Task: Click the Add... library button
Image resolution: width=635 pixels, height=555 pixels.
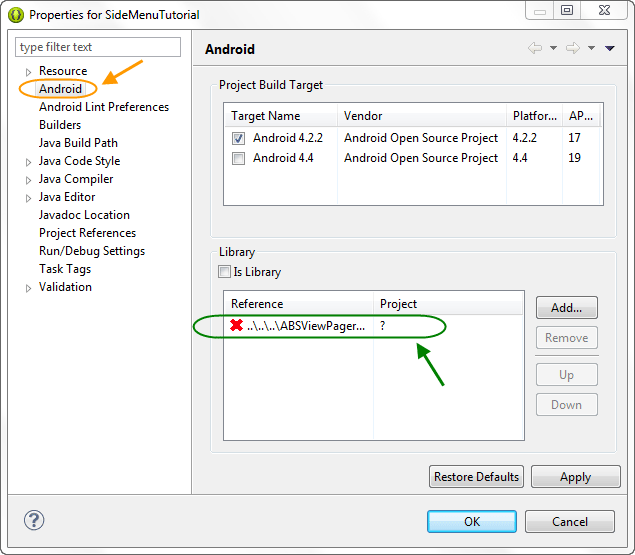Action: [567, 308]
